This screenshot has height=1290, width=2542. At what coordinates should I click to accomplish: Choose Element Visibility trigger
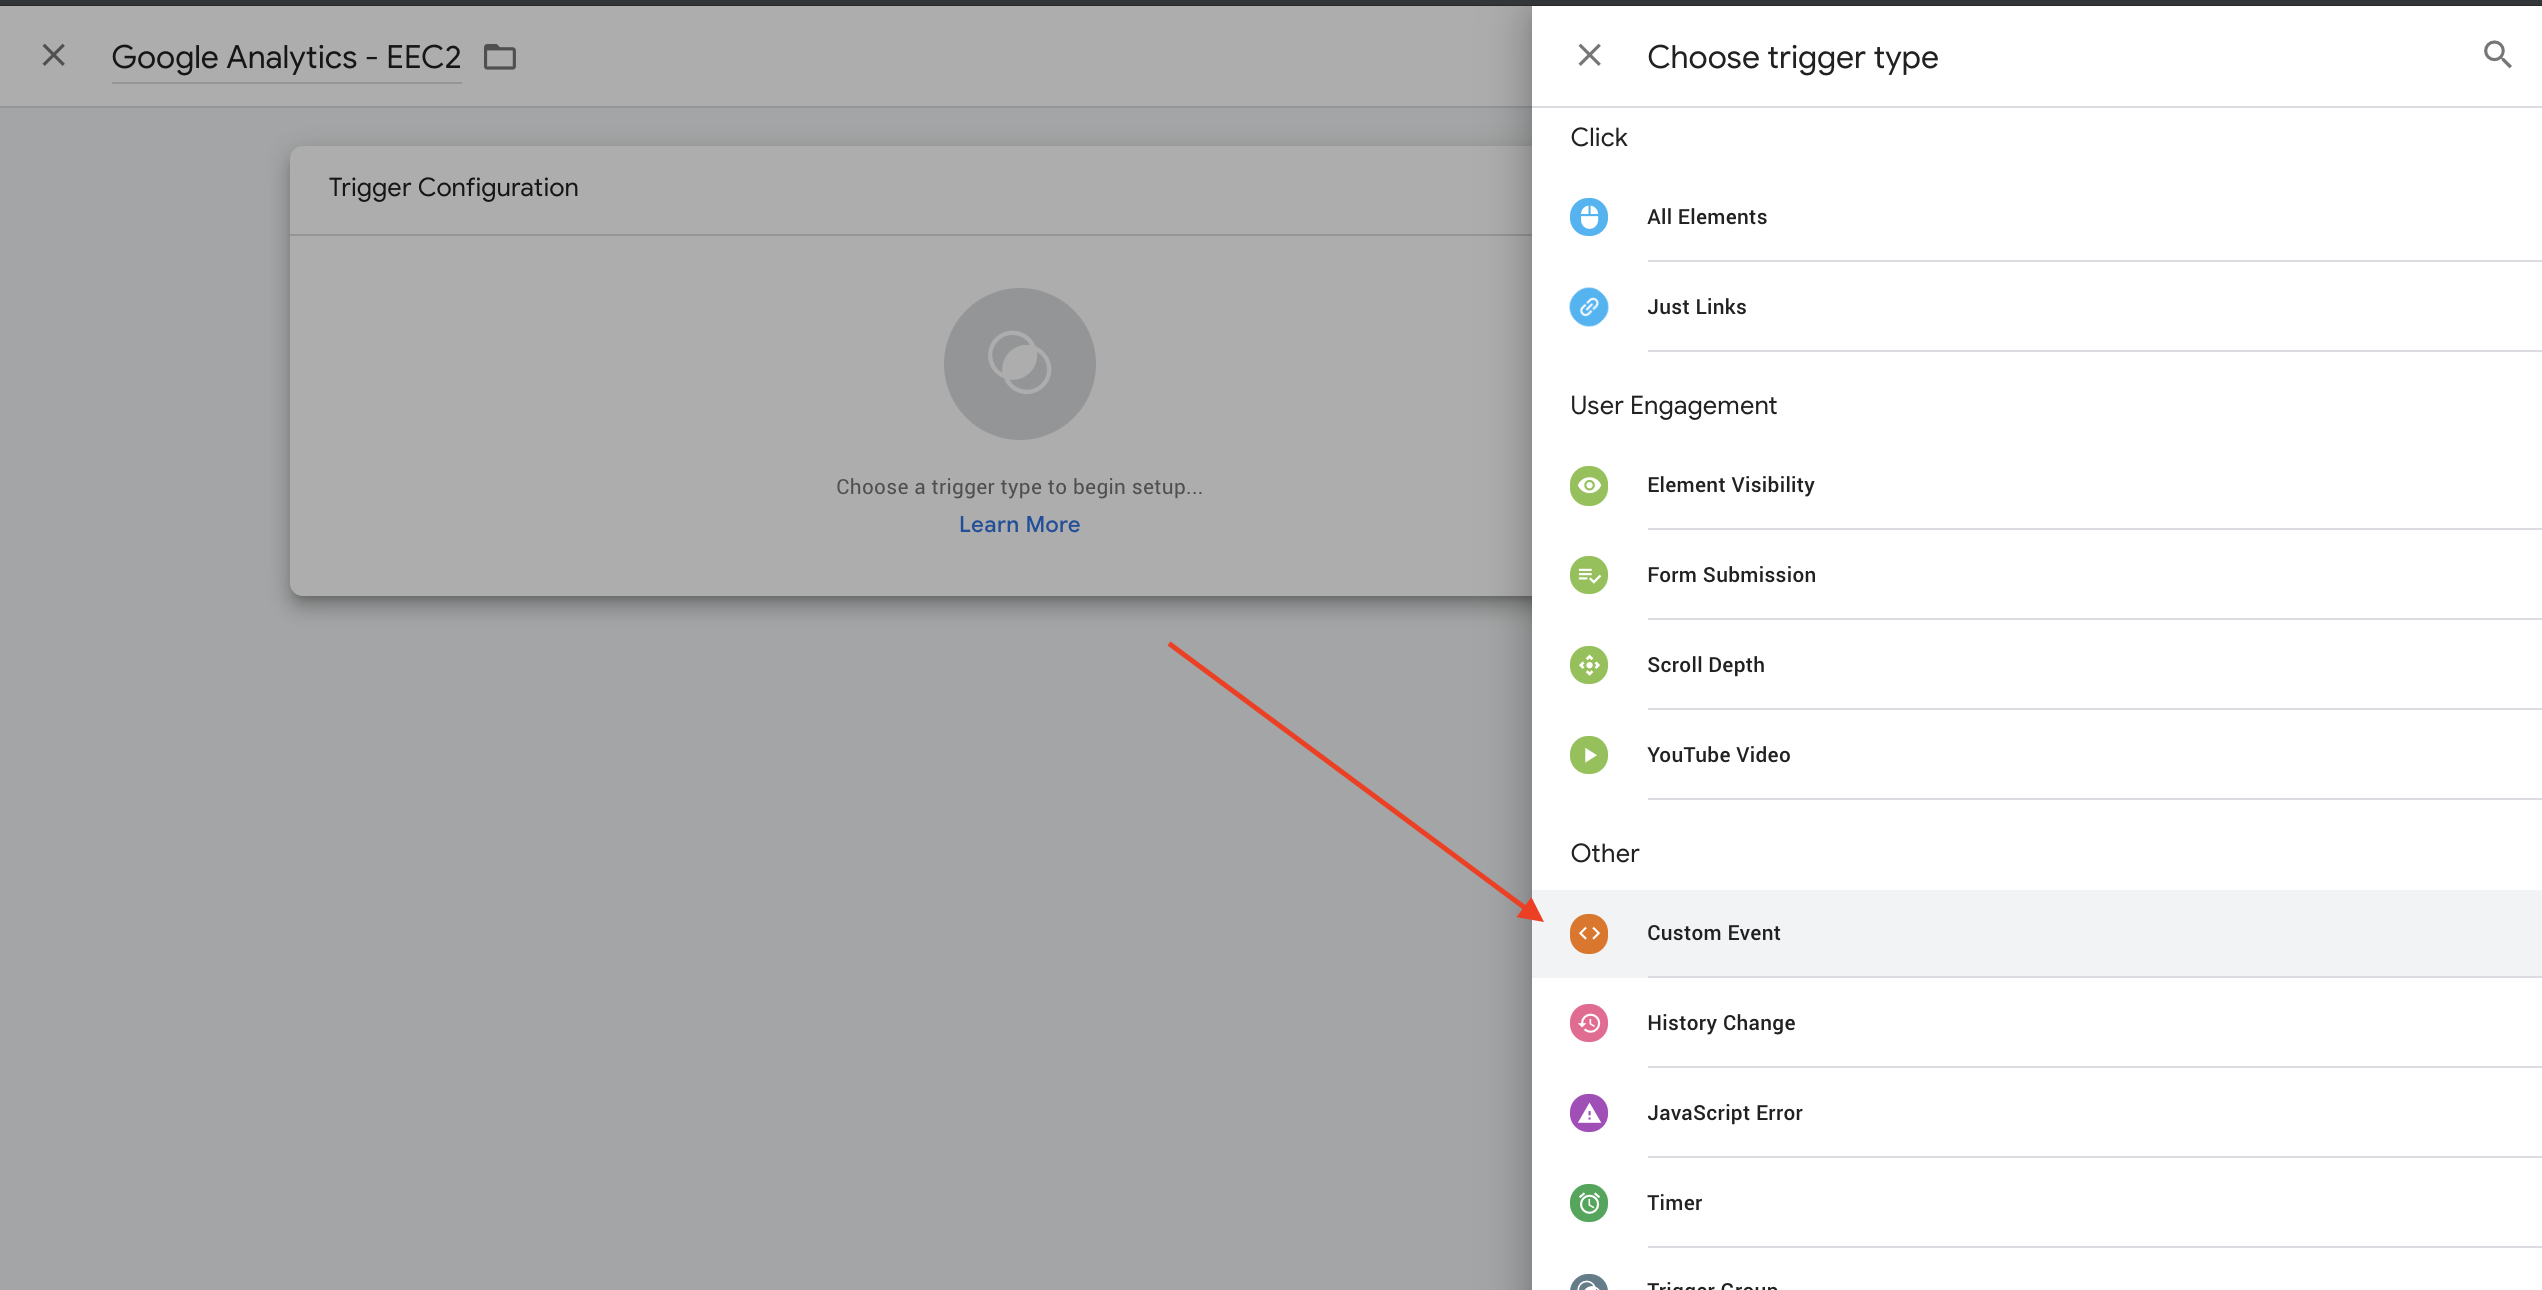pyautogui.click(x=2036, y=485)
